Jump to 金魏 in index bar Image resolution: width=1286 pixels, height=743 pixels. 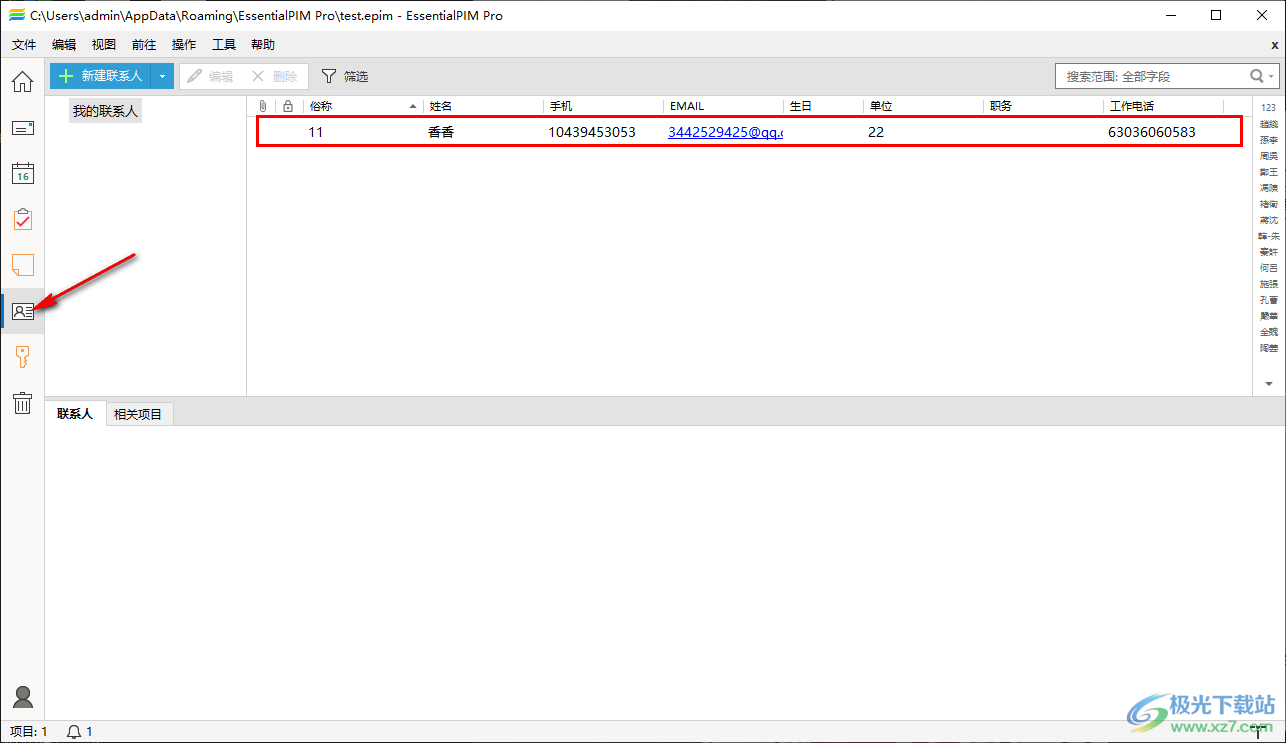[1268, 332]
